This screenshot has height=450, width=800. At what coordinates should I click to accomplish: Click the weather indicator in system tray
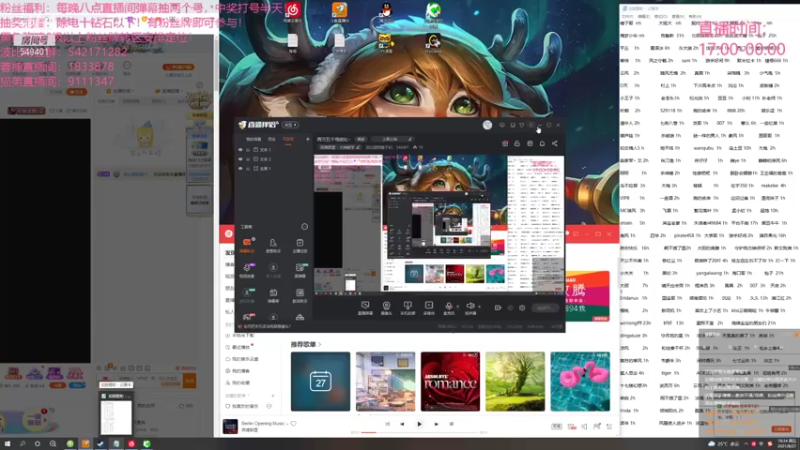(723, 444)
